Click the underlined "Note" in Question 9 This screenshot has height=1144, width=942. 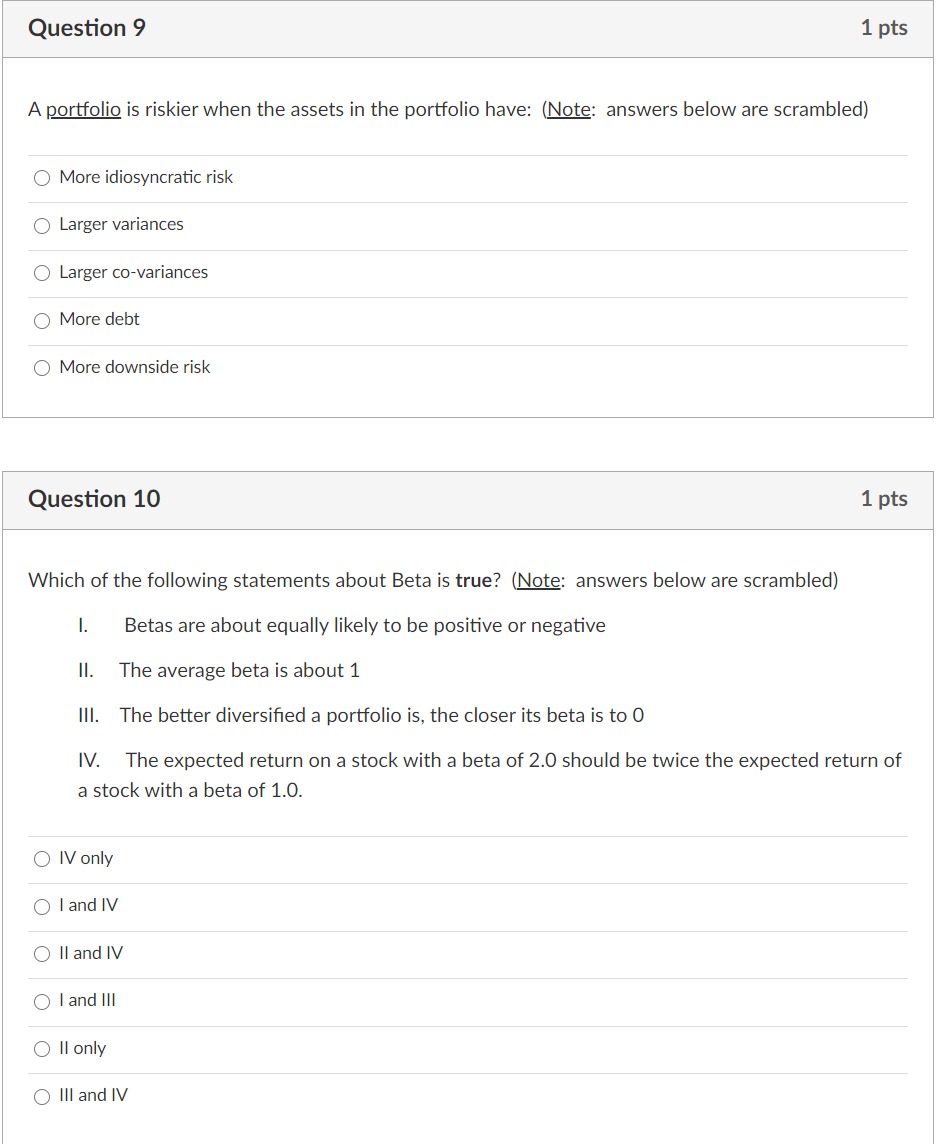pyautogui.click(x=568, y=109)
